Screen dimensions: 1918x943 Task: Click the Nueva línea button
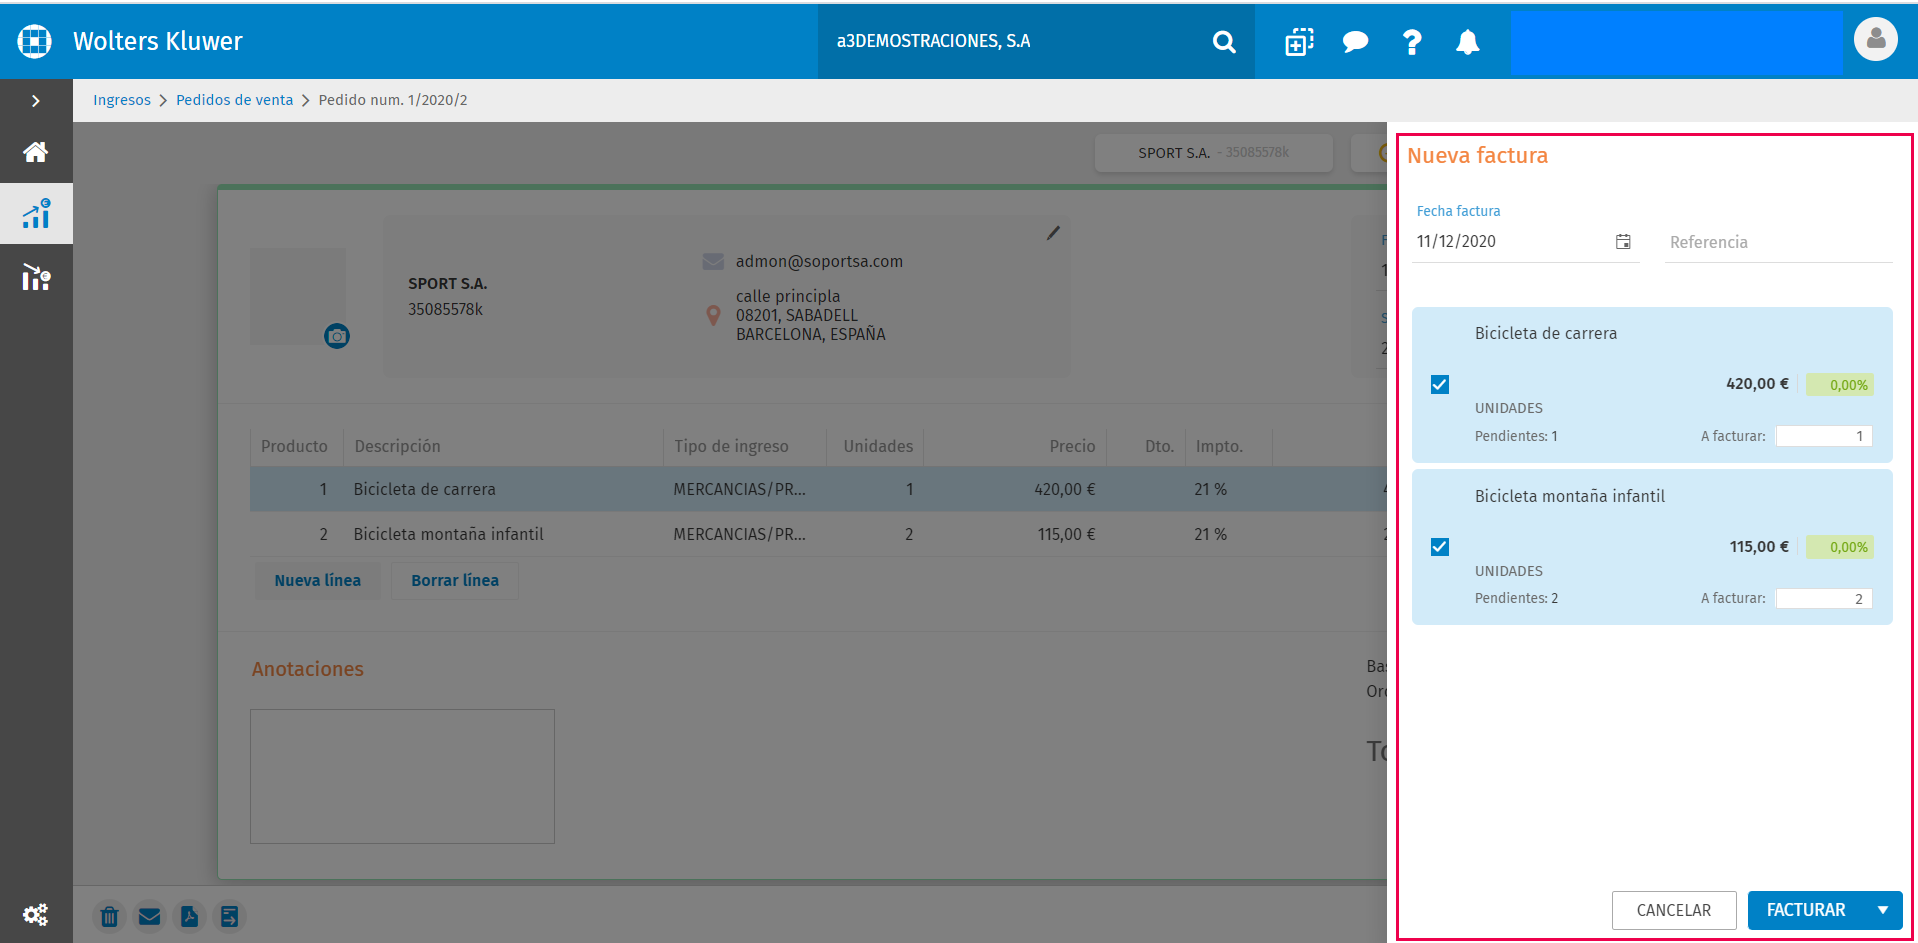pos(318,580)
